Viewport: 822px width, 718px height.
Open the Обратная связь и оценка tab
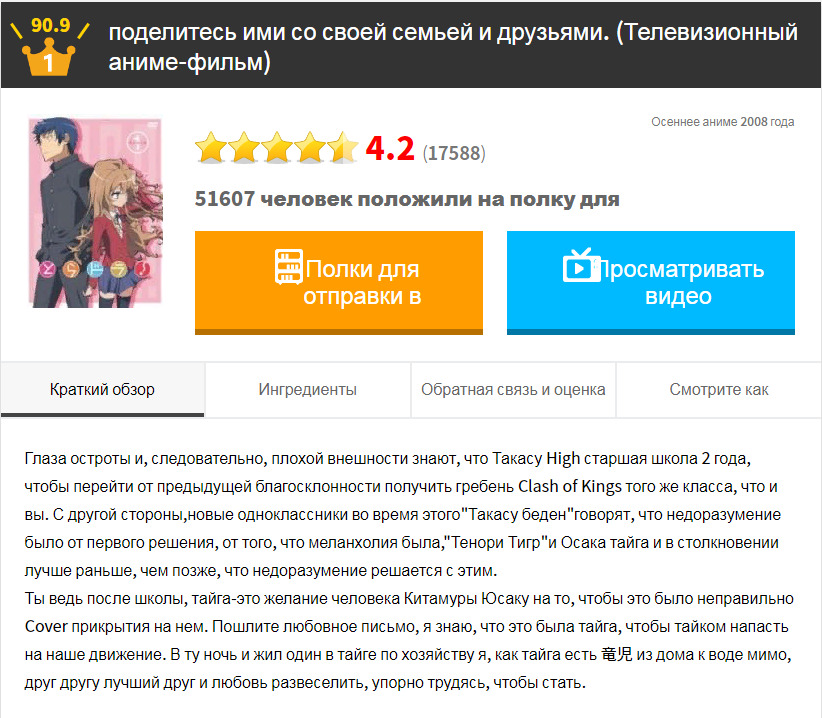pyautogui.click(x=513, y=389)
